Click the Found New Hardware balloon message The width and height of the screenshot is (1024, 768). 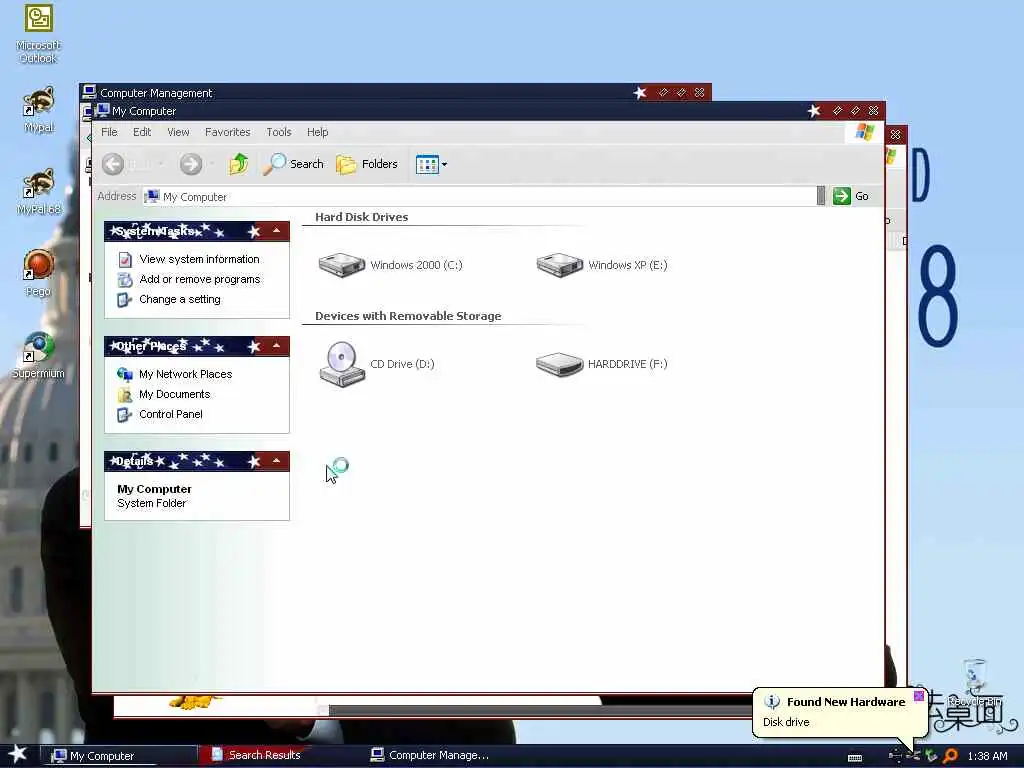tap(786, 722)
